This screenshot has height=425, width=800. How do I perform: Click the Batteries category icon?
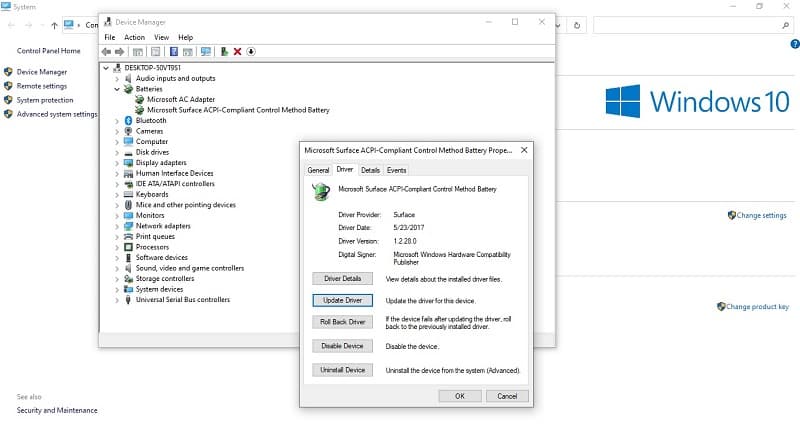coord(129,89)
